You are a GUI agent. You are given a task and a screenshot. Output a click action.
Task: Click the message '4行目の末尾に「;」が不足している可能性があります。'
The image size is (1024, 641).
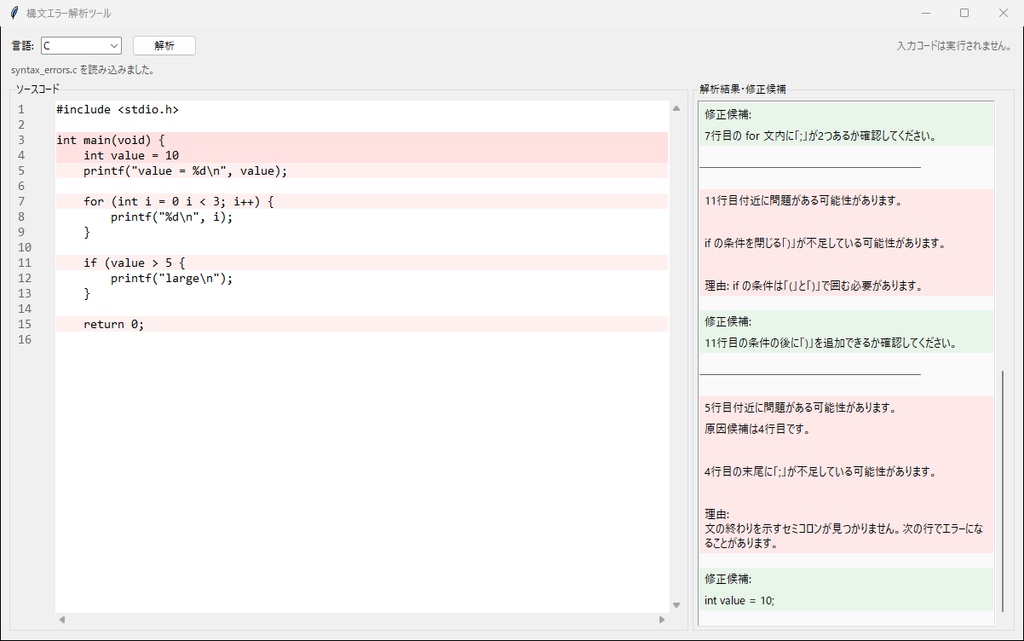click(820, 471)
